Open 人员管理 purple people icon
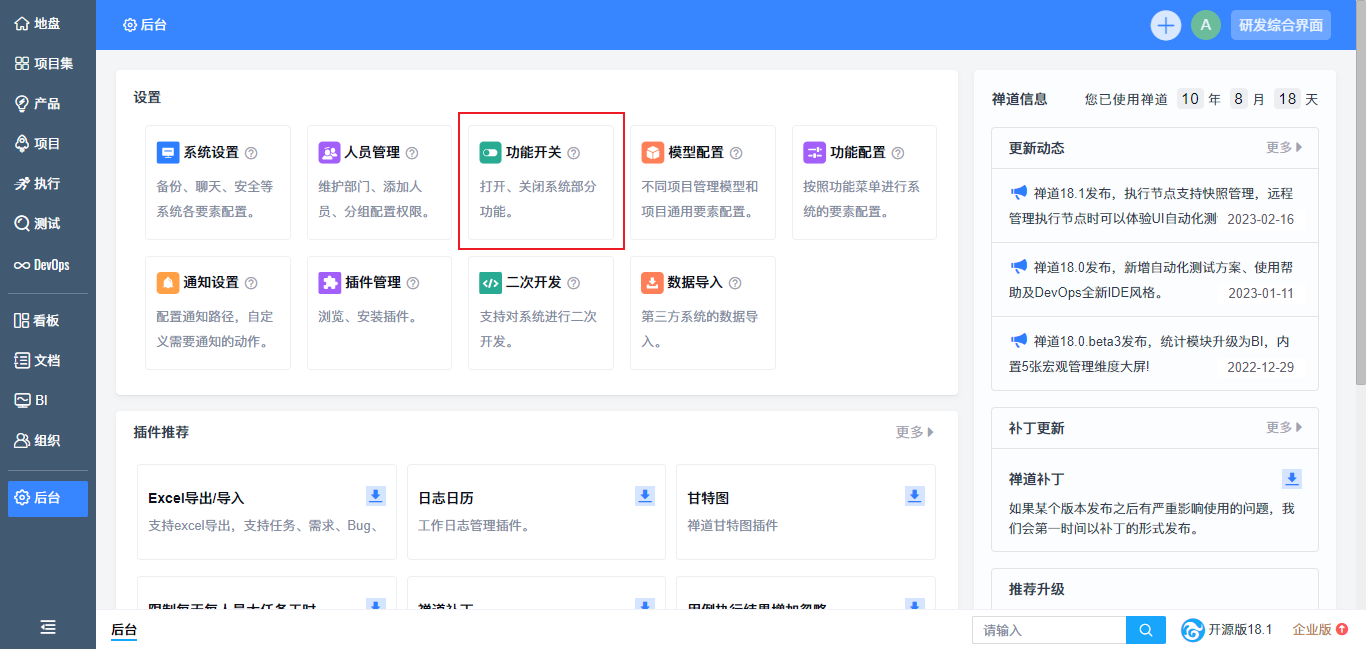The width and height of the screenshot is (1366, 649). [329, 153]
